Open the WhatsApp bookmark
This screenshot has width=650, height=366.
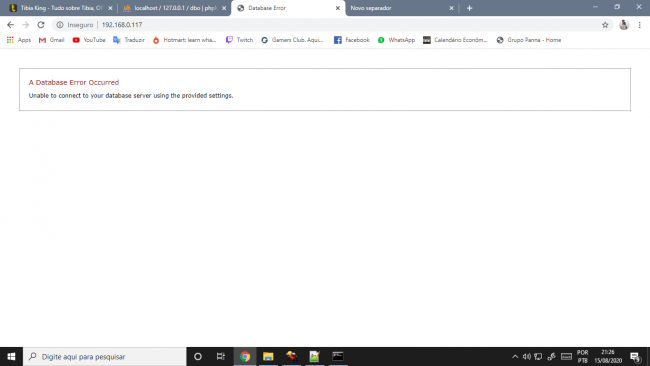click(x=396, y=40)
